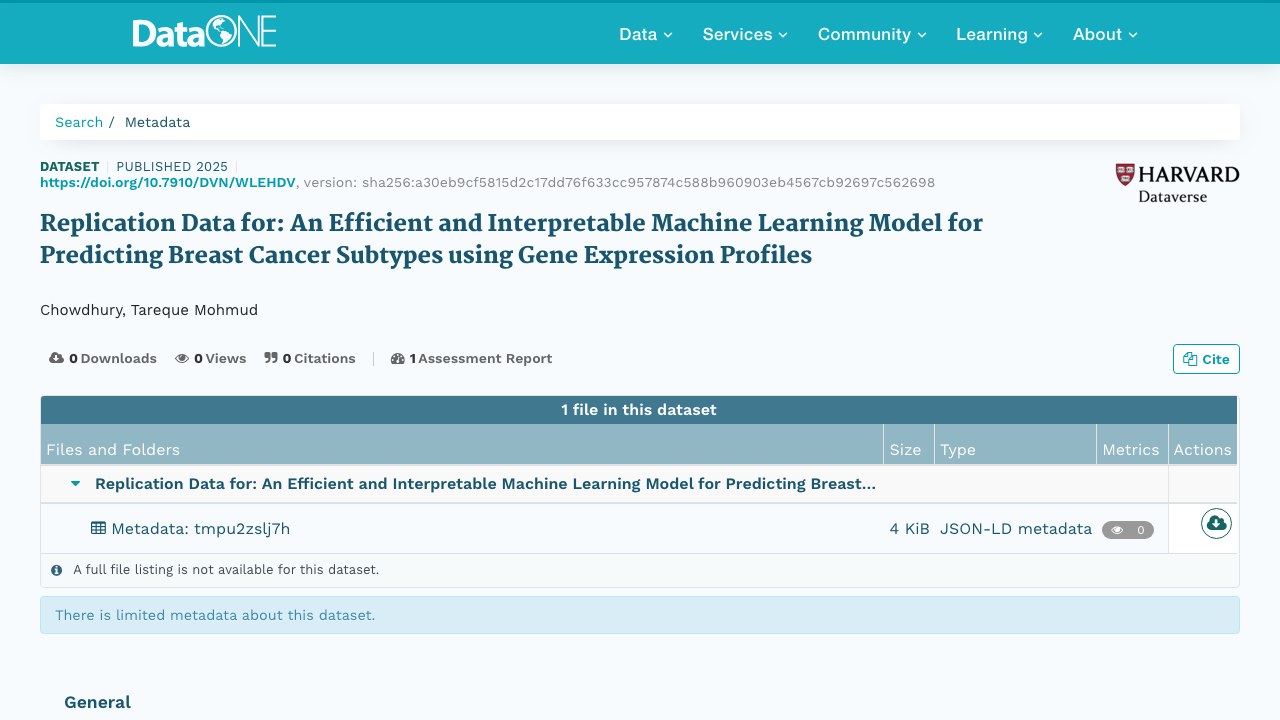The image size is (1280, 720).
Task: Collapse the Replication Data folder row
Action: (75, 484)
